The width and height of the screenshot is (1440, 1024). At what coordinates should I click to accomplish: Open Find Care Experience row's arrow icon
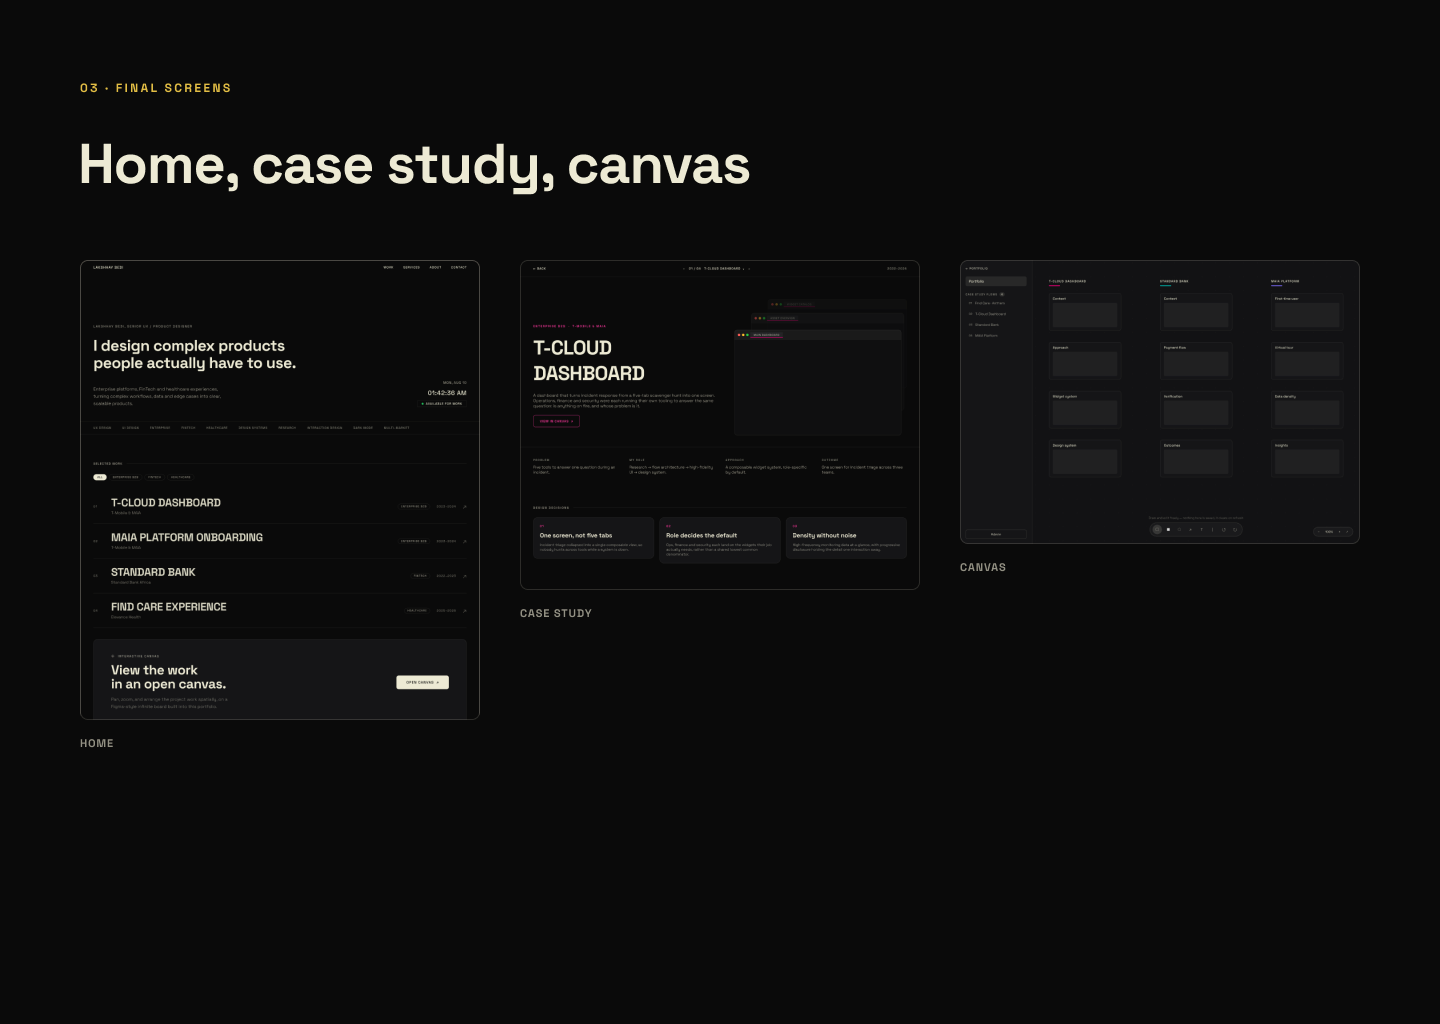point(465,610)
